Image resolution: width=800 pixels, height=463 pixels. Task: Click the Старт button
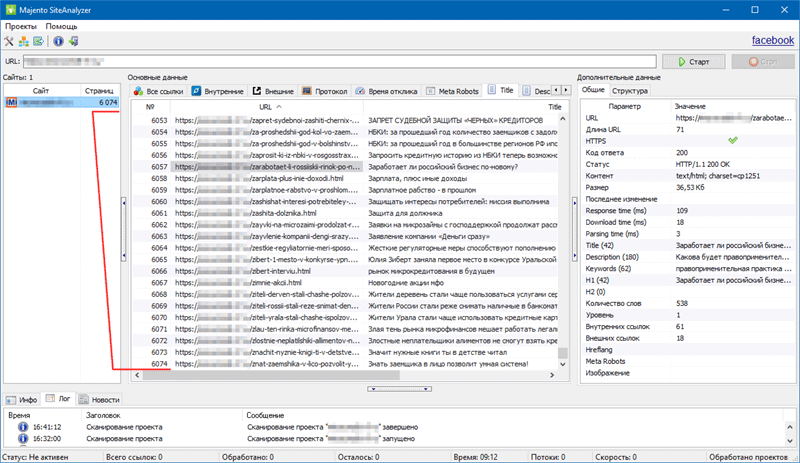[x=693, y=62]
